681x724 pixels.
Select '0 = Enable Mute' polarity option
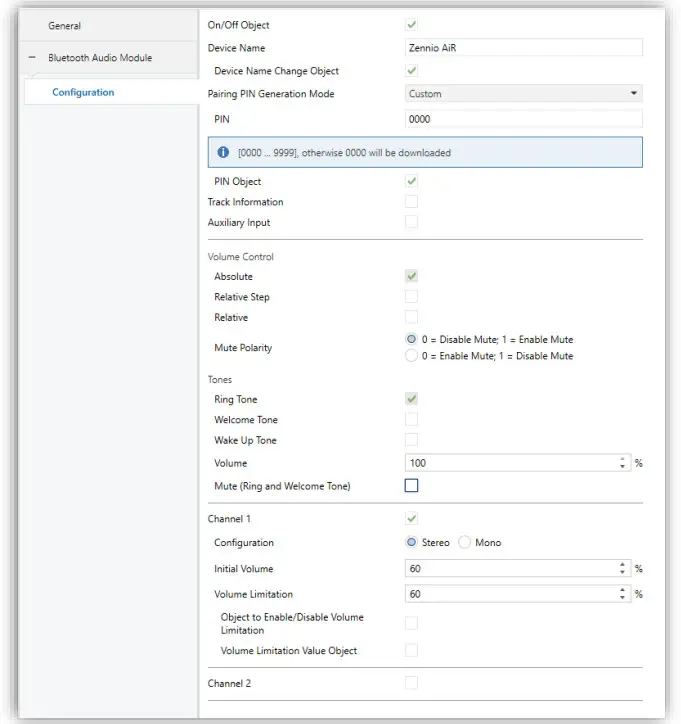pos(412,356)
